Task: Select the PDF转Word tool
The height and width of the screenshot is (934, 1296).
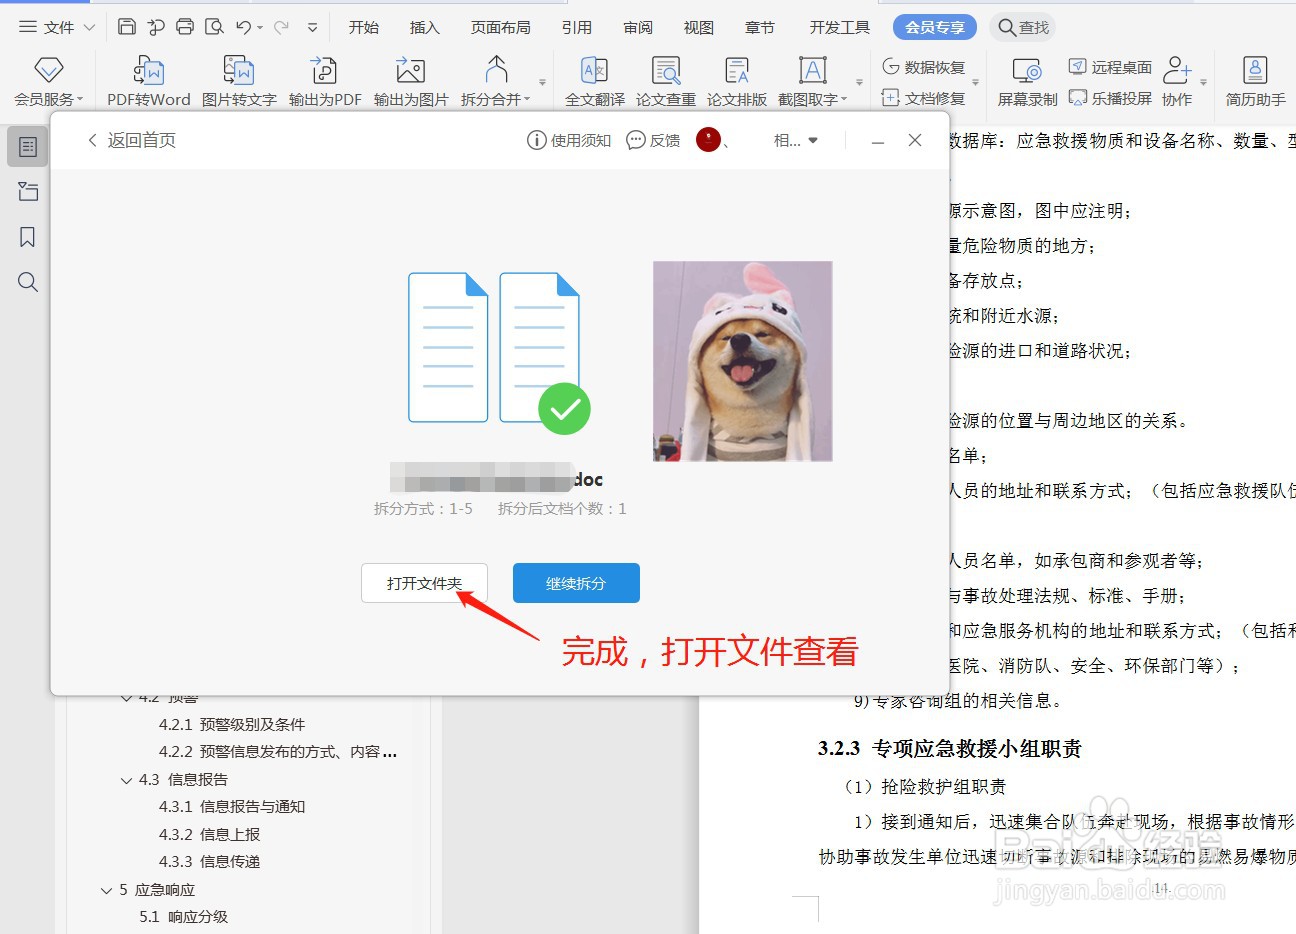Action: pyautogui.click(x=148, y=80)
